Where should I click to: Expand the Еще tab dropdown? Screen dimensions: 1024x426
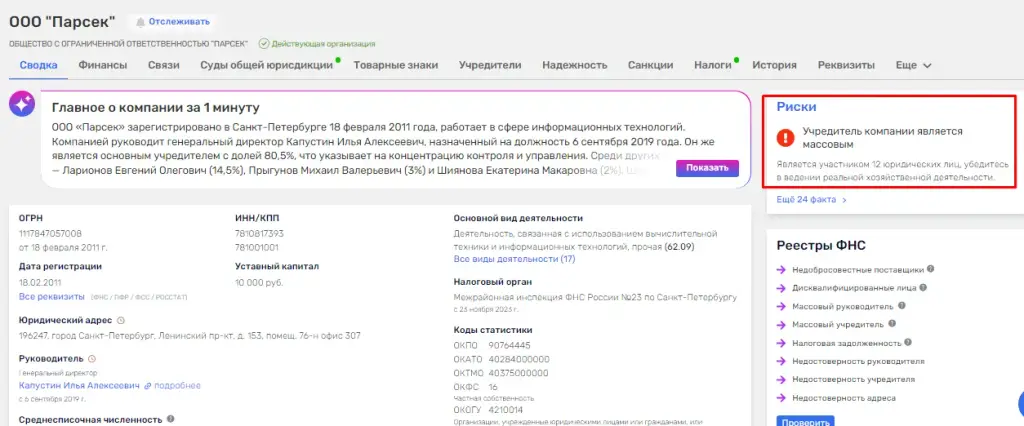[913, 65]
